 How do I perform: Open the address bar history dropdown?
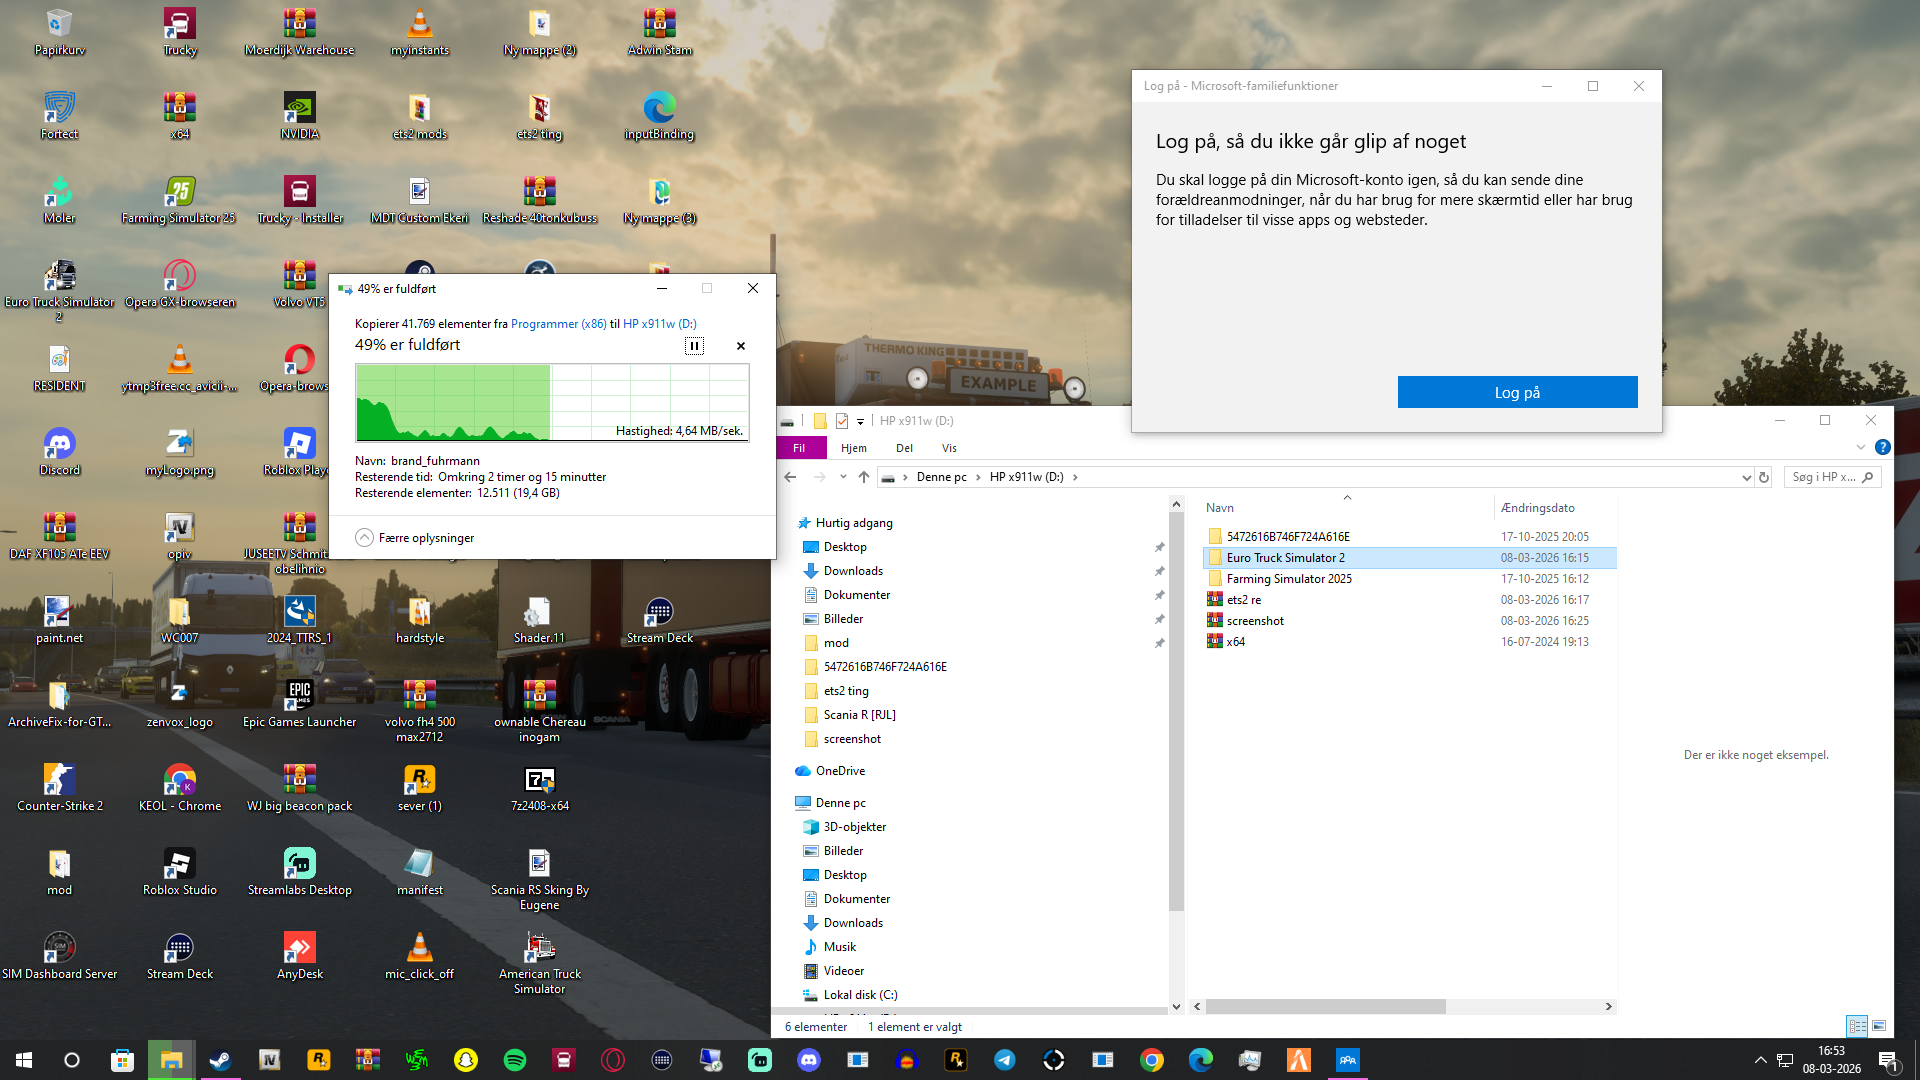[x=1746, y=477]
